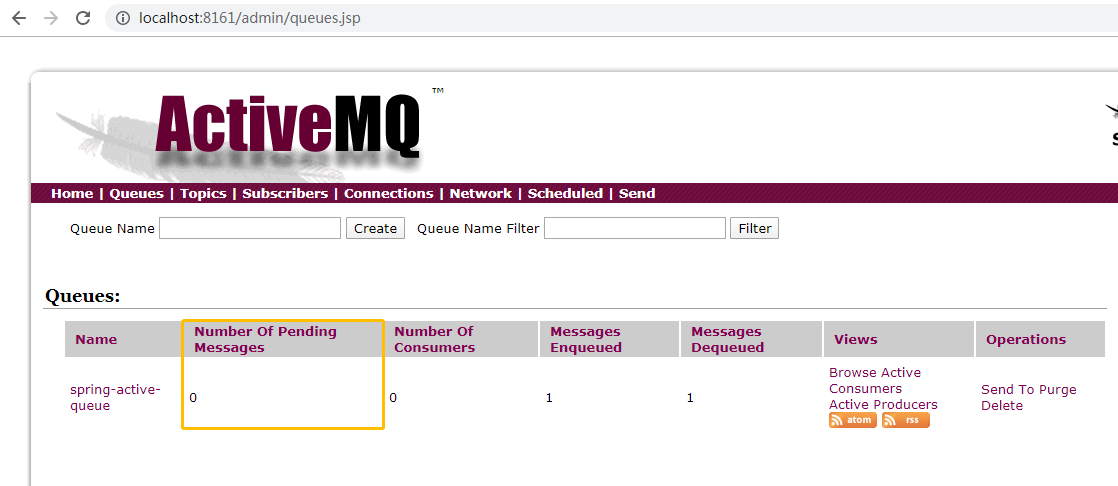The width and height of the screenshot is (1118, 486).
Task: Click the browser back arrow
Action: point(19,18)
